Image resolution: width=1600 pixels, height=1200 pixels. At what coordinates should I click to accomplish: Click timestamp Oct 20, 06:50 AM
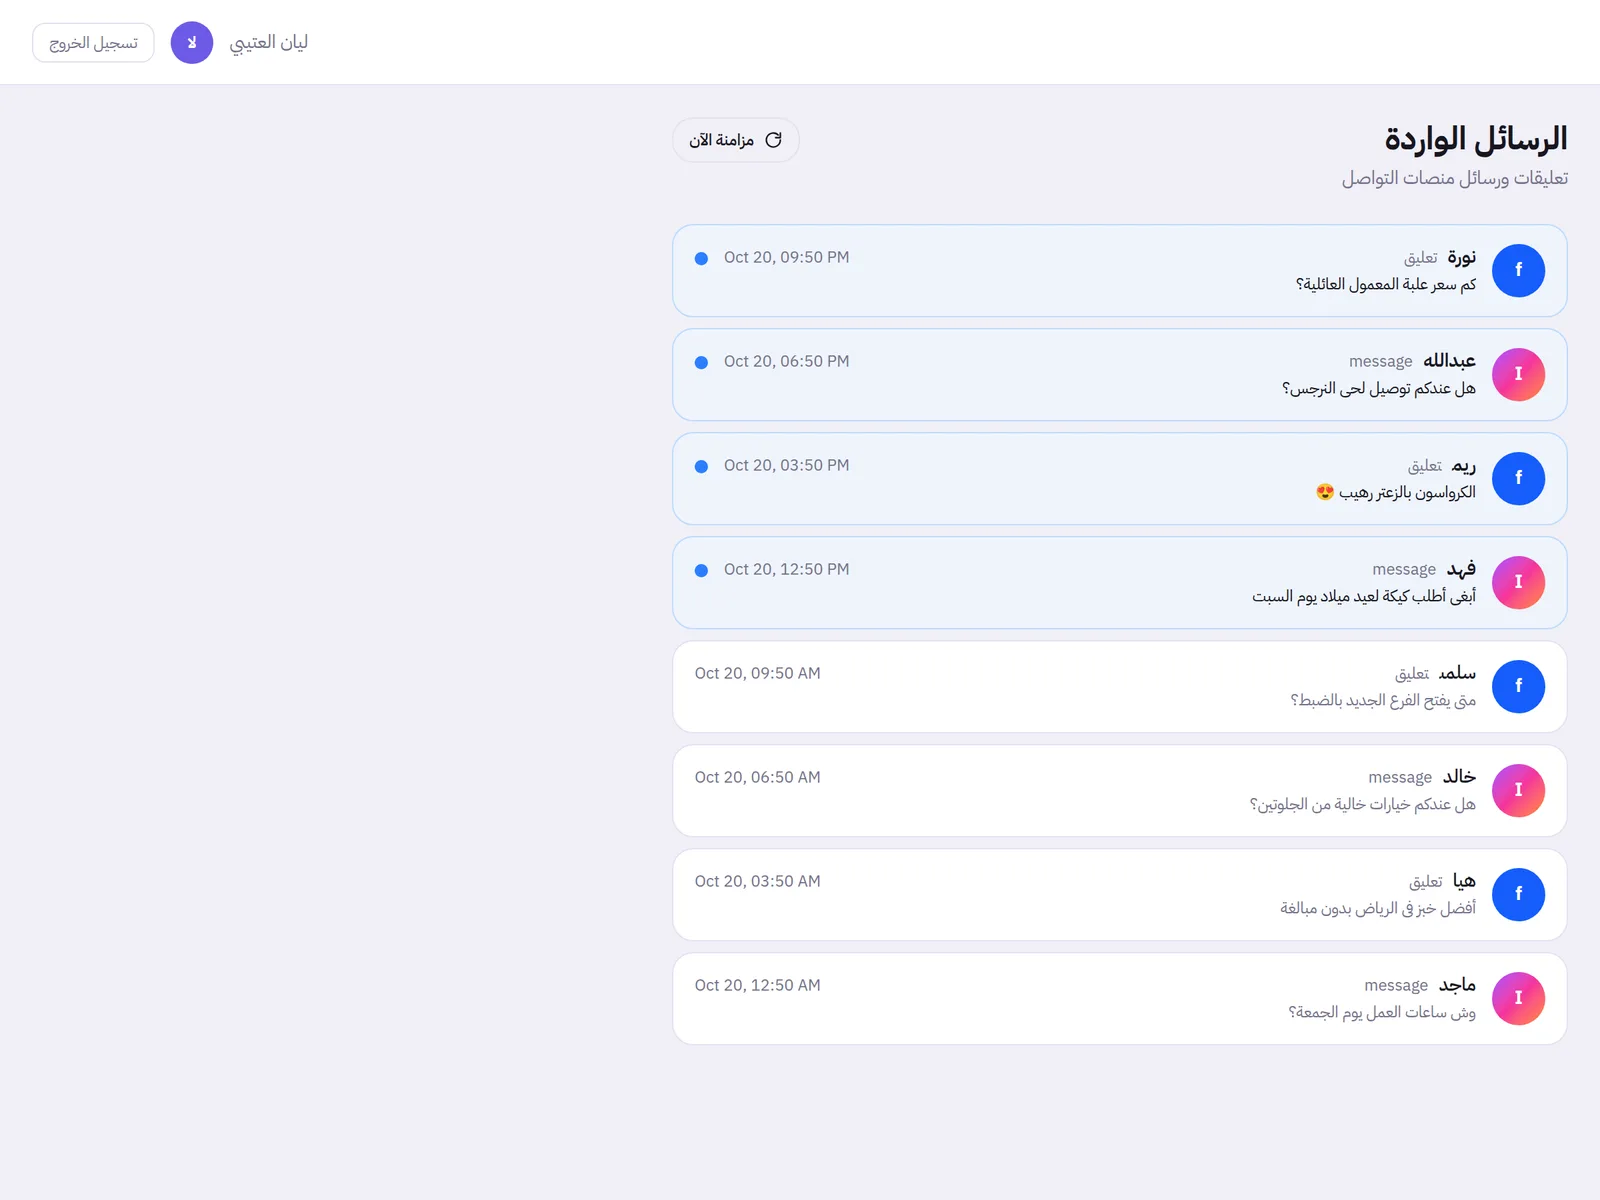click(758, 777)
